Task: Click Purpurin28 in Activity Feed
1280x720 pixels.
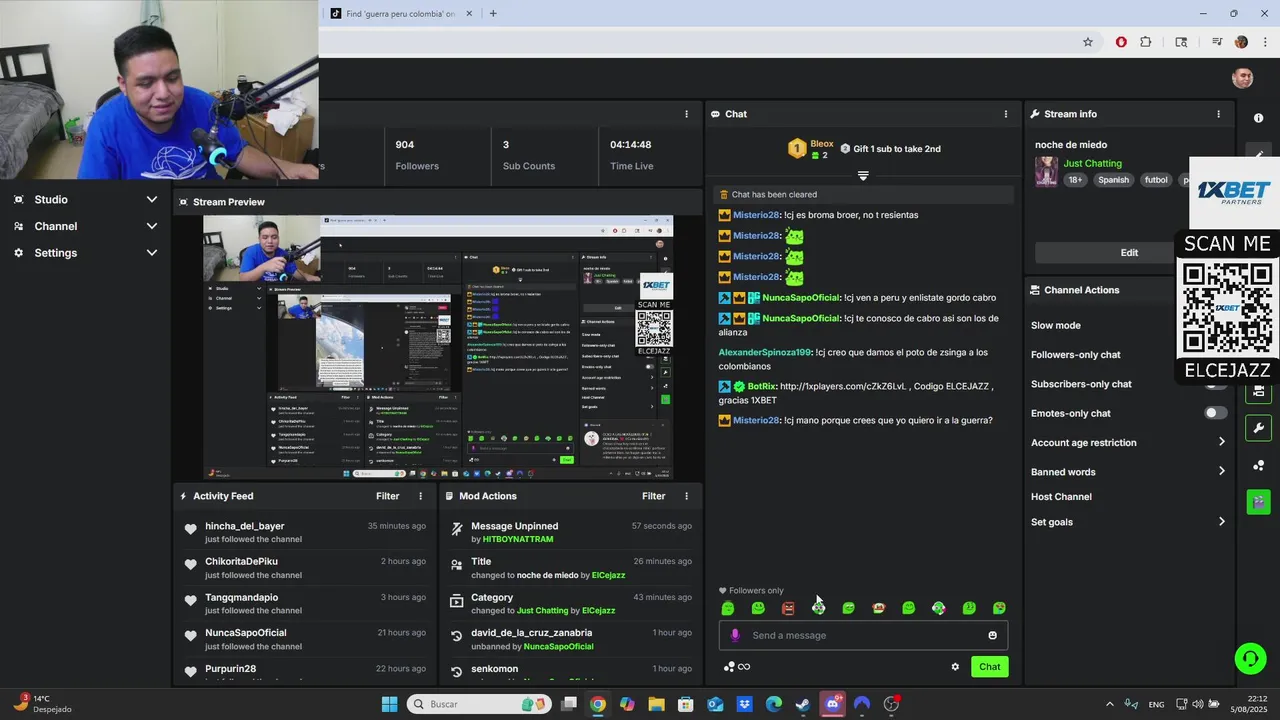Action: click(230, 668)
